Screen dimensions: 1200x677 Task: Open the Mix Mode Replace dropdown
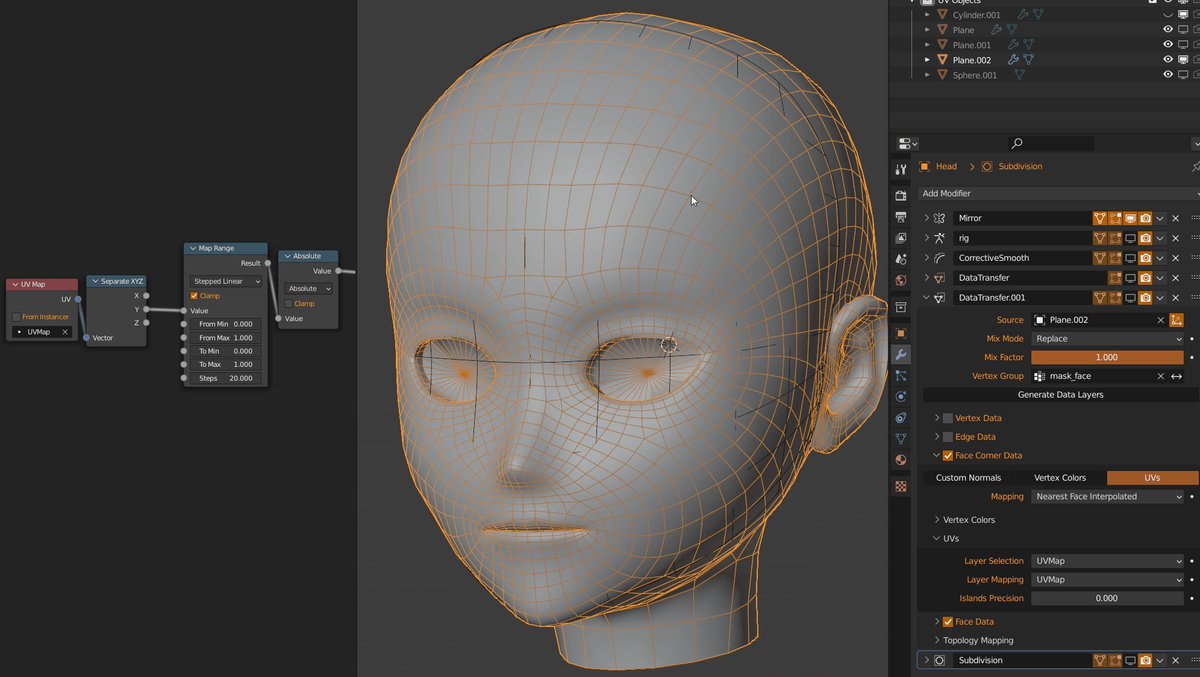1107,339
